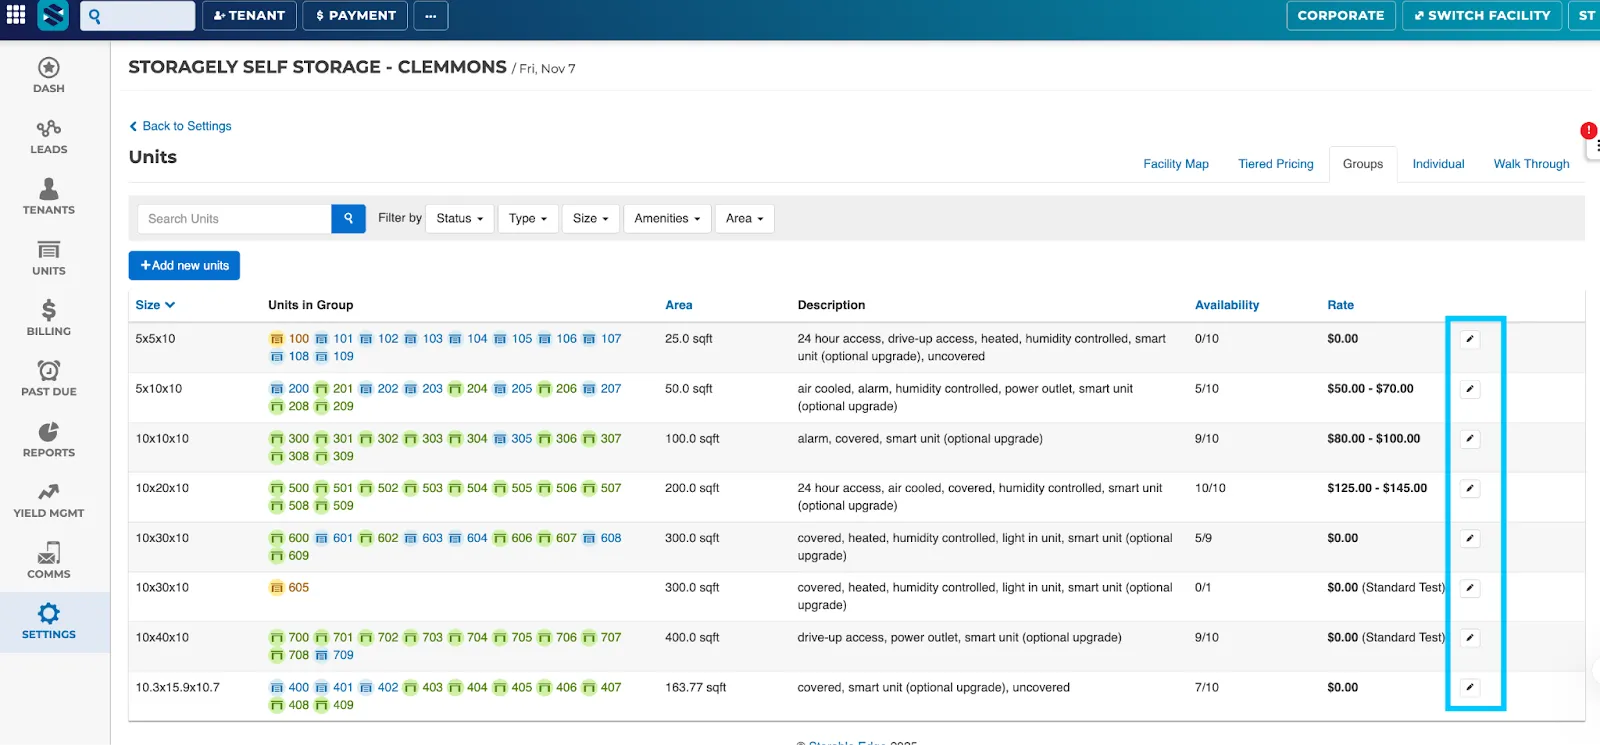Open Comms from the sidebar
Viewport: 1600px width, 745px height.
(x=49, y=561)
